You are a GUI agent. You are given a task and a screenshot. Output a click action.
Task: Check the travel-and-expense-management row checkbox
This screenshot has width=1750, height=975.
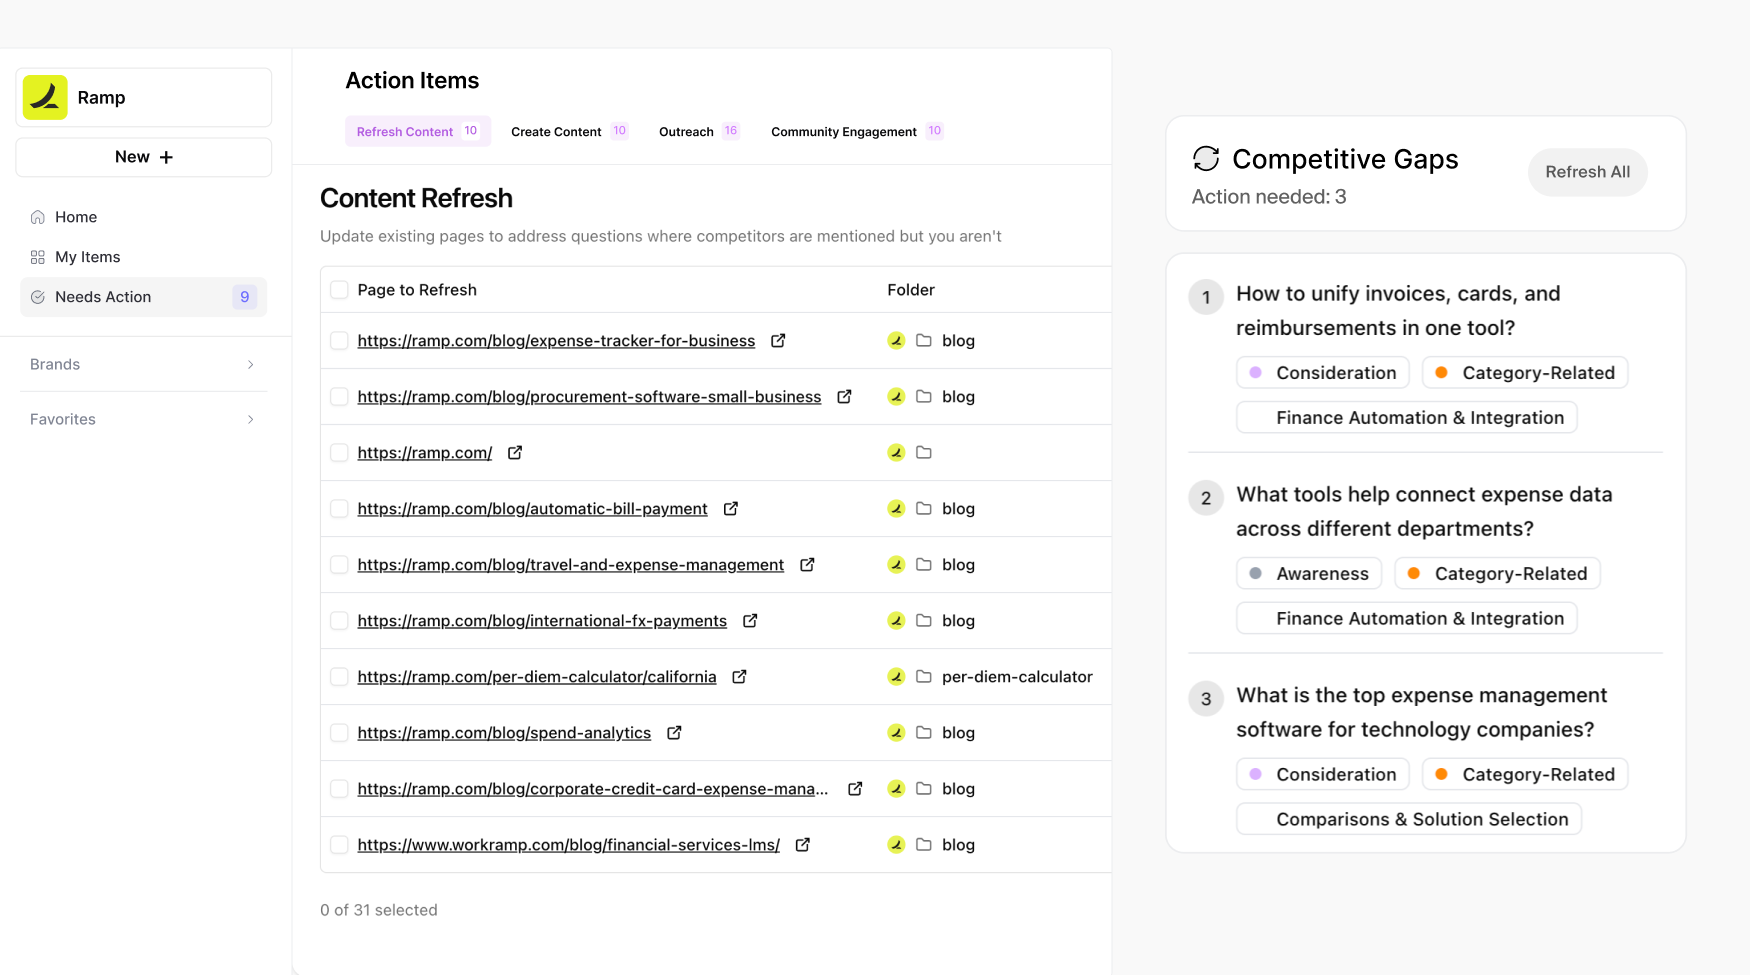(x=339, y=565)
